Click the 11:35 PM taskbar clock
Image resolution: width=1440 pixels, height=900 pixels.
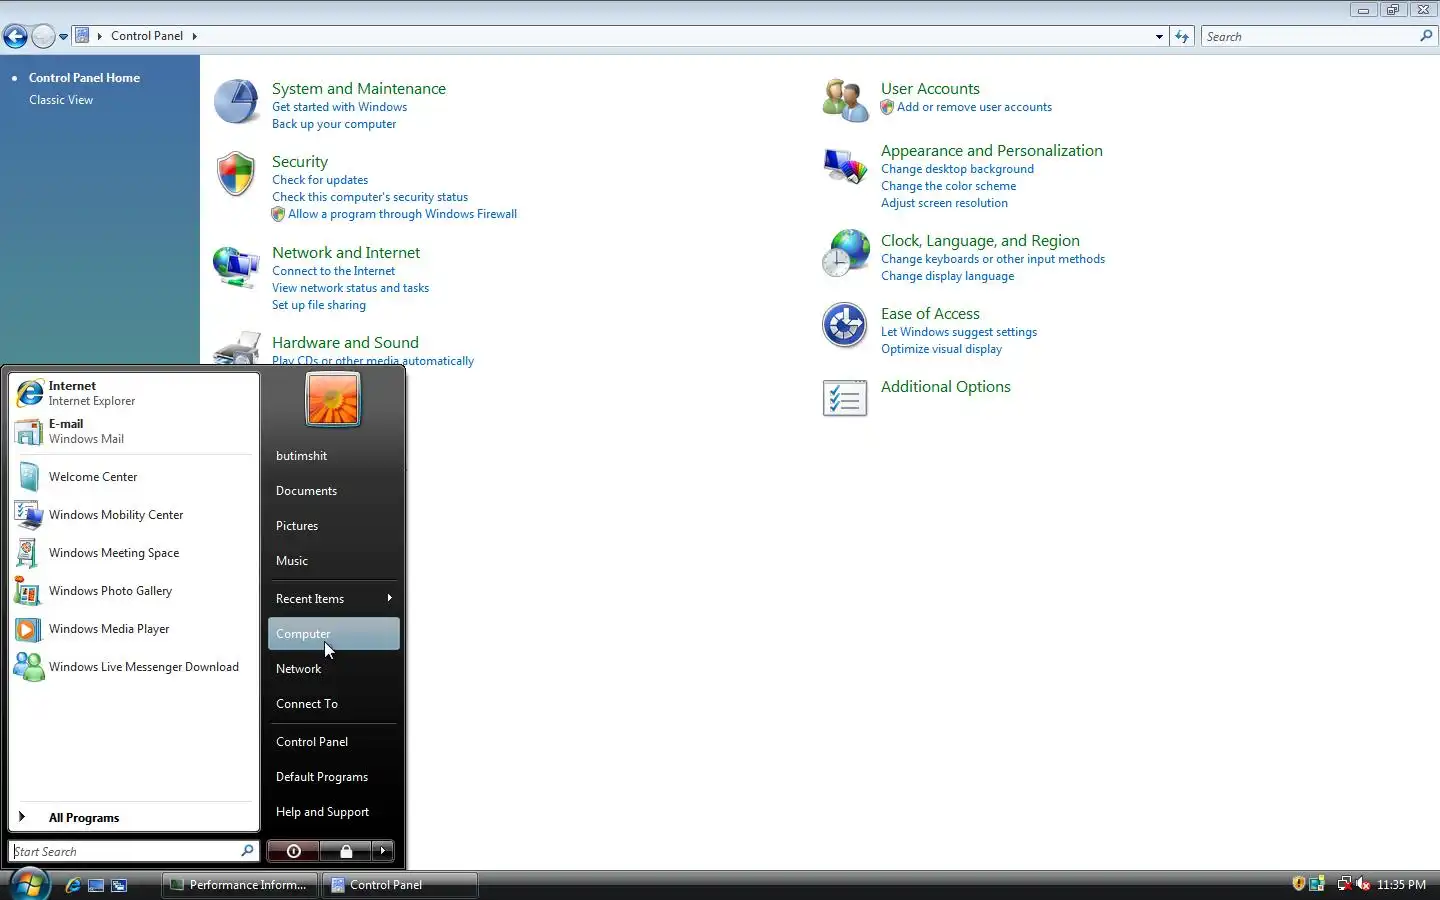click(x=1401, y=885)
